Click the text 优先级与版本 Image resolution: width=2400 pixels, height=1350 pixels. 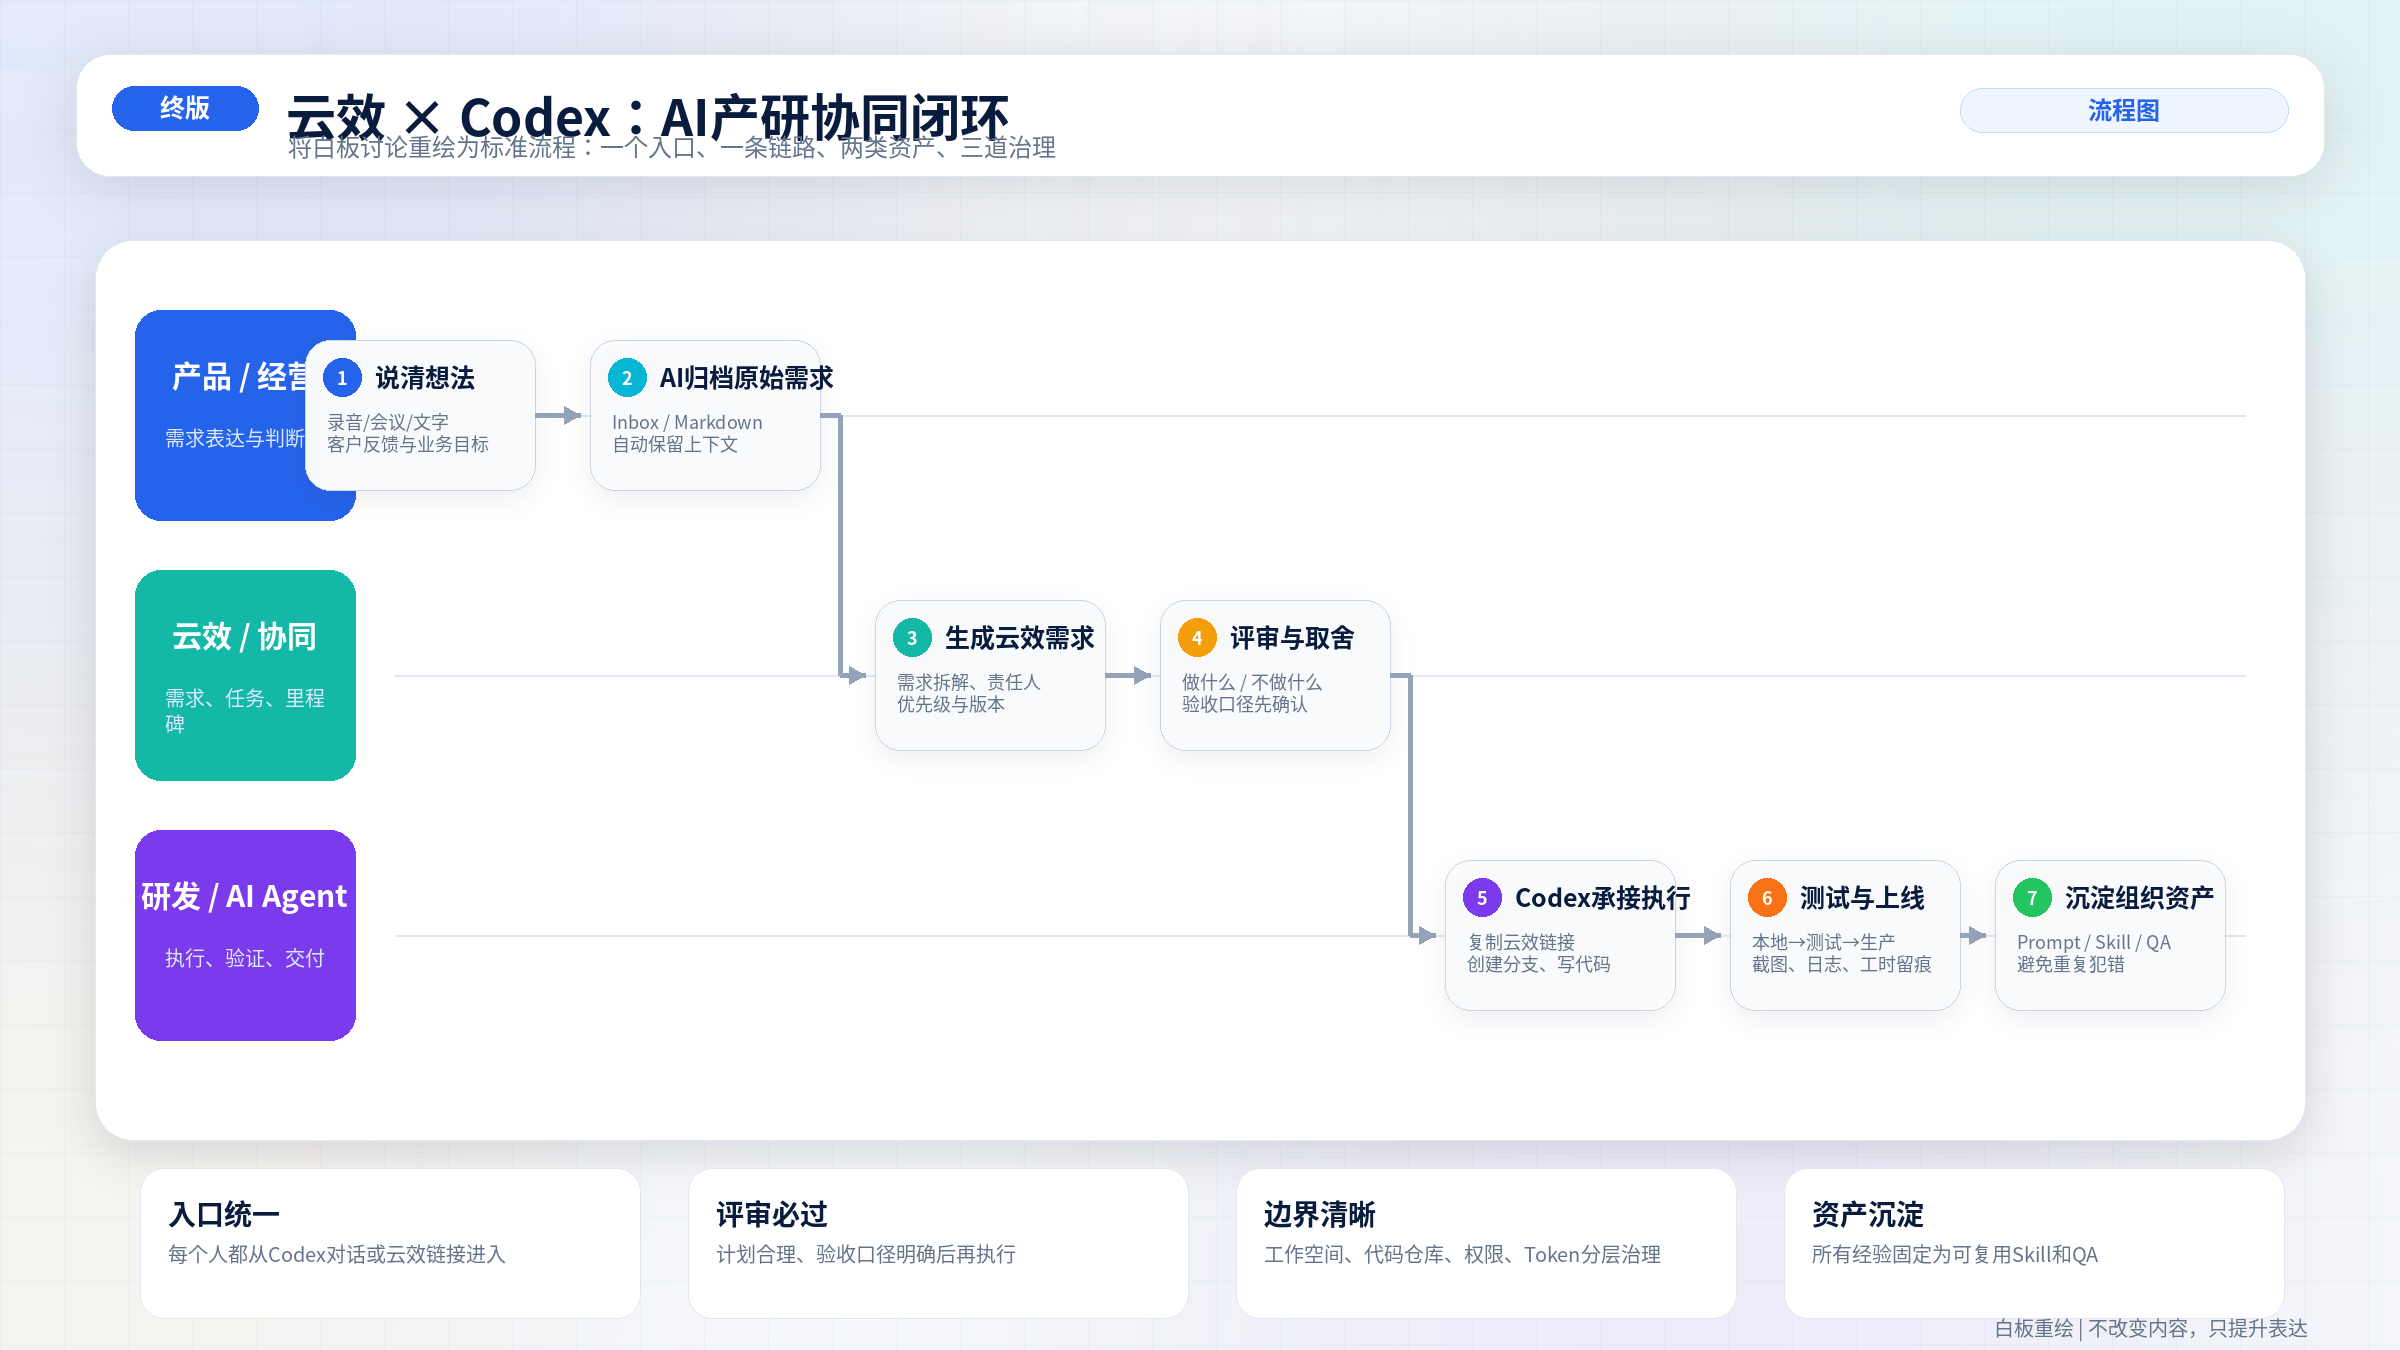[x=951, y=704]
